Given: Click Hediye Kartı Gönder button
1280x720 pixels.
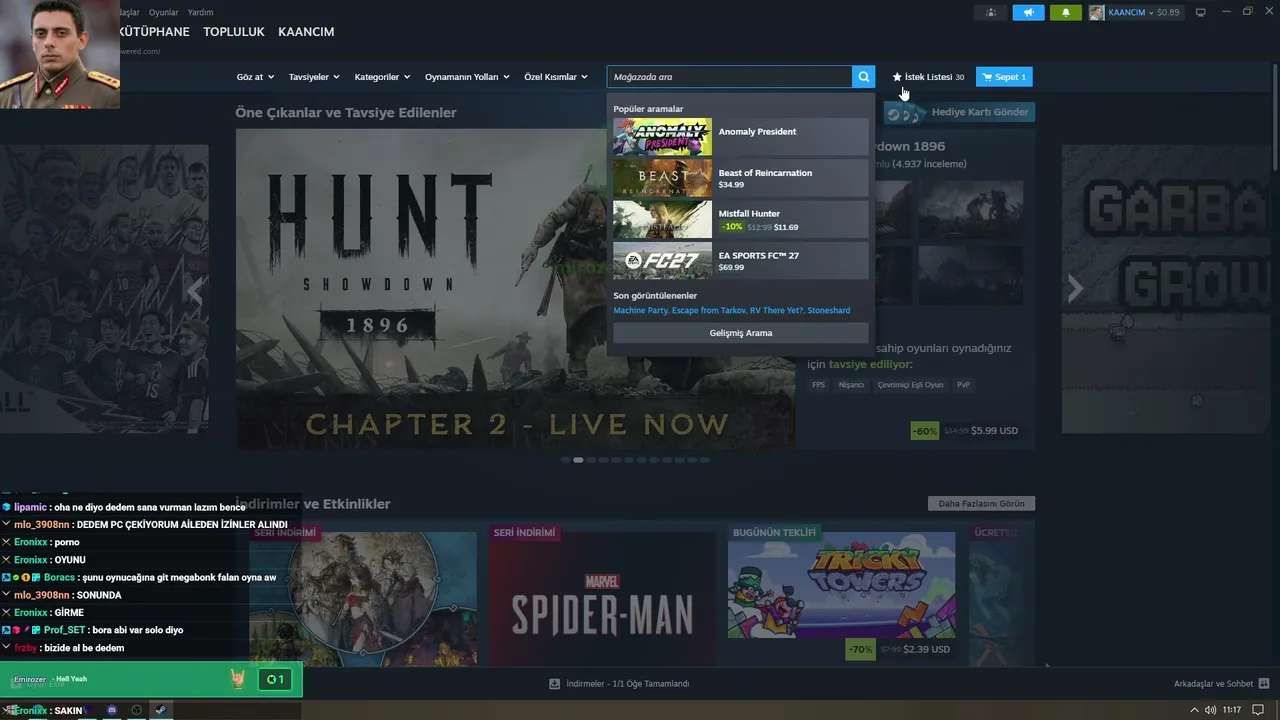Looking at the screenshot, I should [x=959, y=112].
